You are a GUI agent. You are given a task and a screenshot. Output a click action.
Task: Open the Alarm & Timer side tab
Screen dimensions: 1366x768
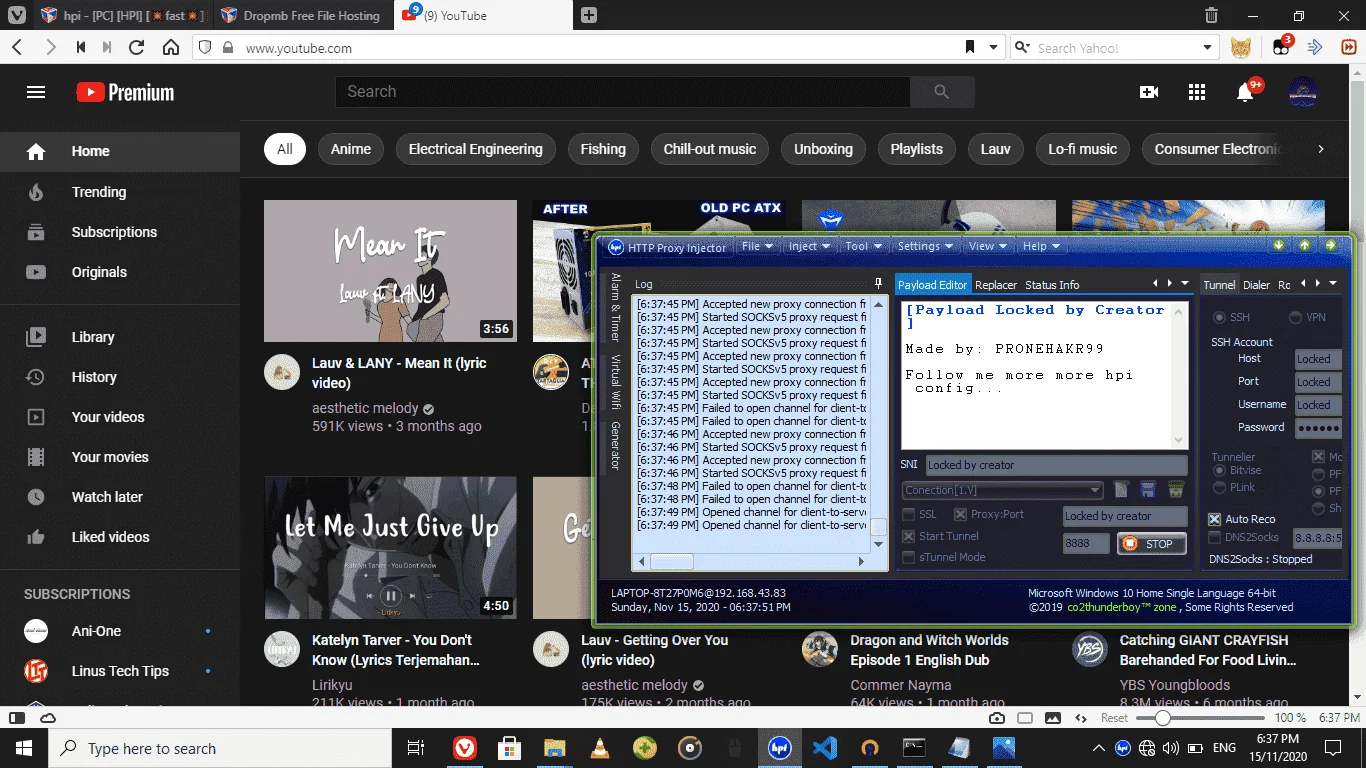(x=616, y=308)
